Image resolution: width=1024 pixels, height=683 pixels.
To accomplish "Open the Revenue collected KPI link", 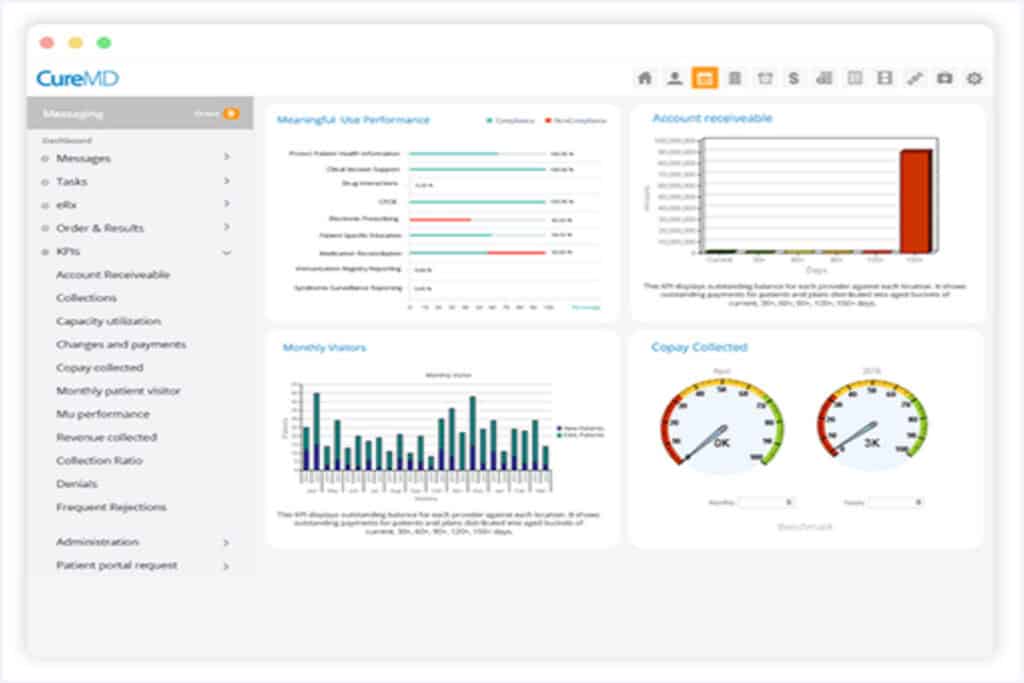I will coord(106,437).
